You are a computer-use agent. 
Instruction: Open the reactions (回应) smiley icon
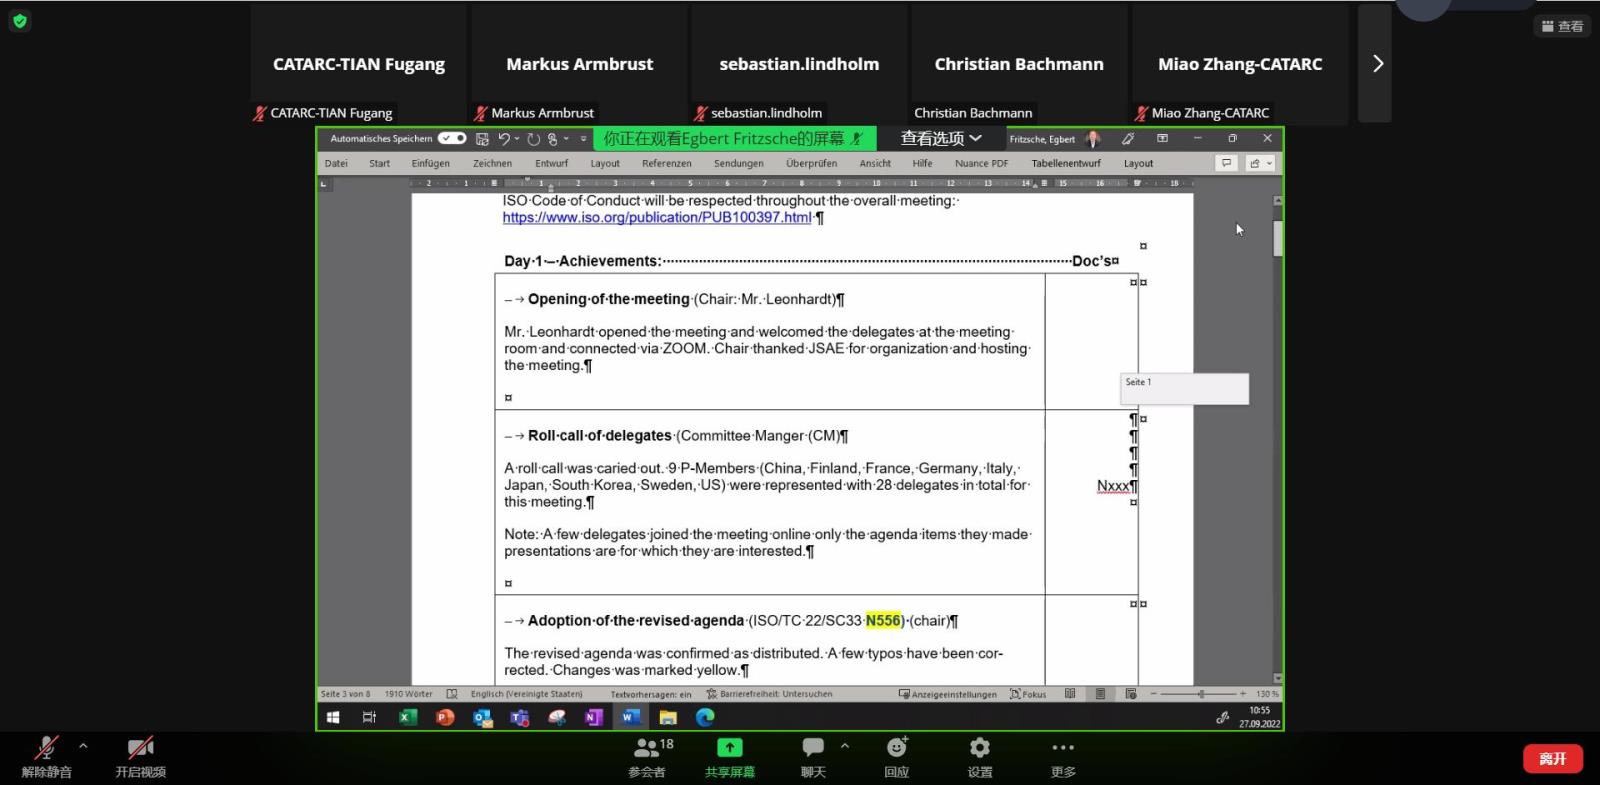coord(897,748)
